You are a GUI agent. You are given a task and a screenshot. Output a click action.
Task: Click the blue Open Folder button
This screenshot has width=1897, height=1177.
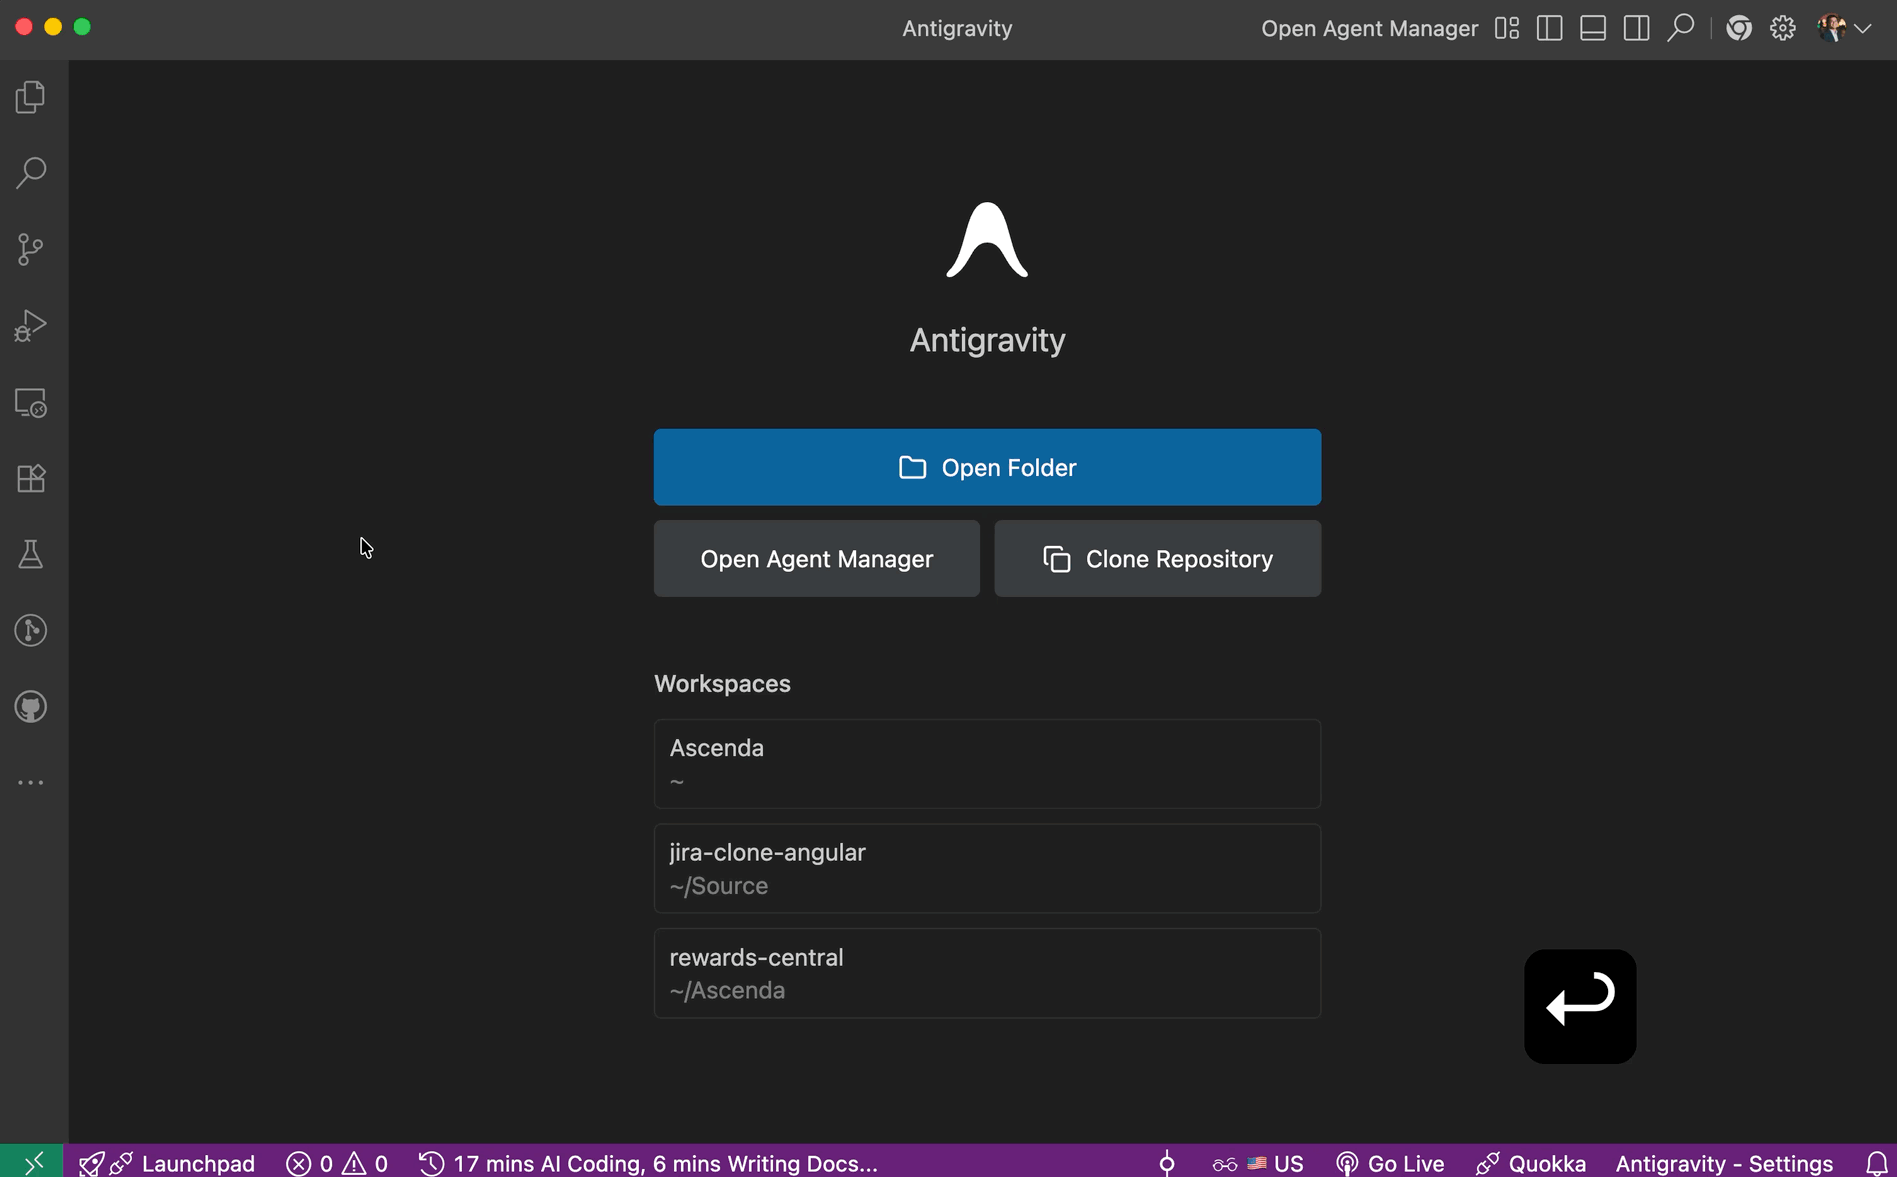coord(987,467)
